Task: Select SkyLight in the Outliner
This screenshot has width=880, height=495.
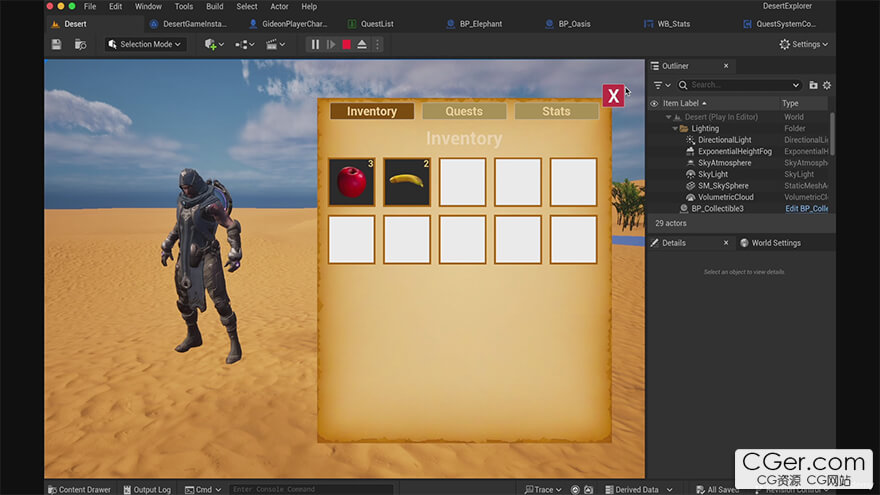Action: pyautogui.click(x=713, y=175)
